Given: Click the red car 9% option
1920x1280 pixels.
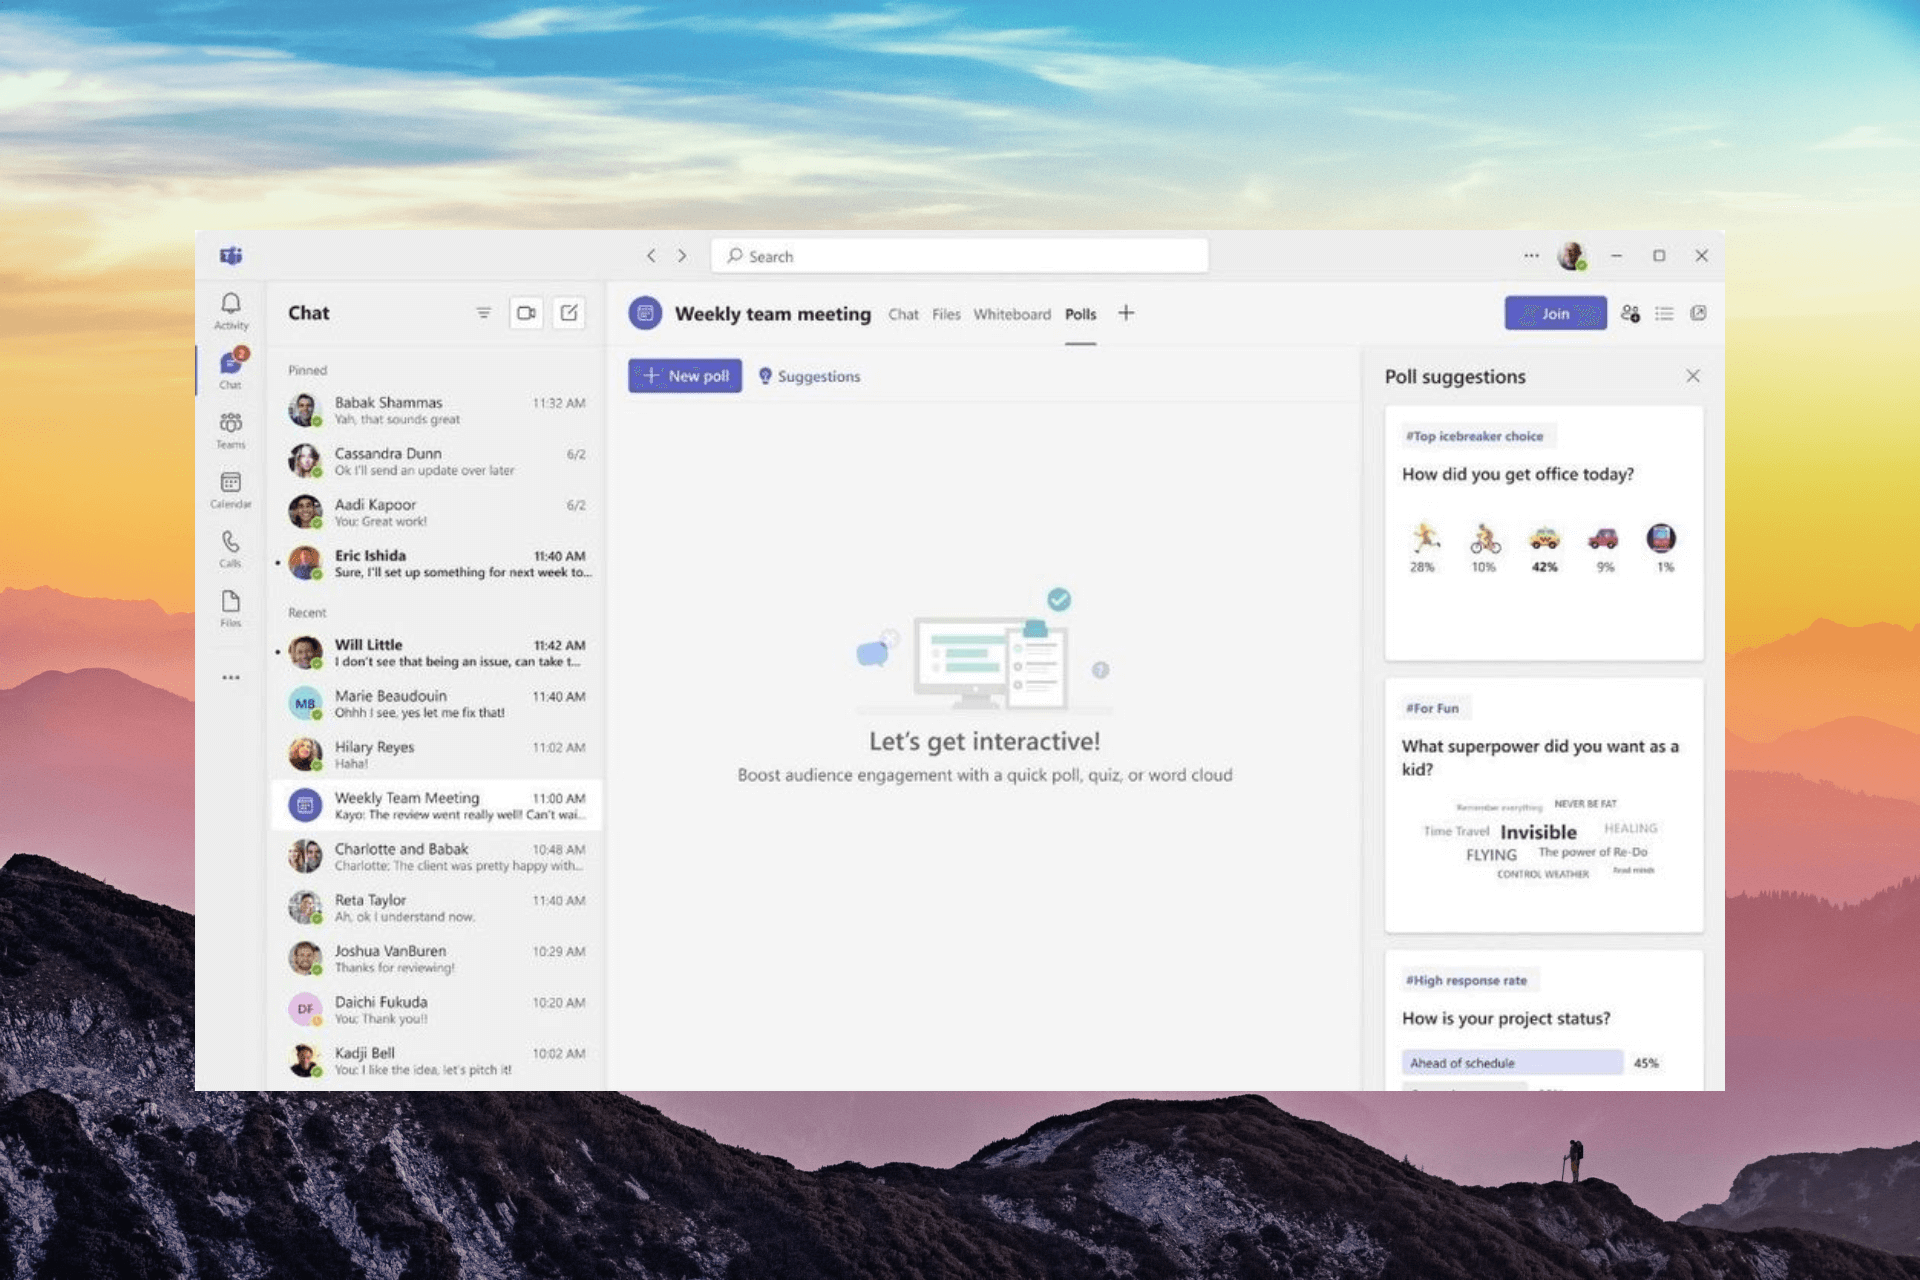Looking at the screenshot, I should (x=1604, y=547).
